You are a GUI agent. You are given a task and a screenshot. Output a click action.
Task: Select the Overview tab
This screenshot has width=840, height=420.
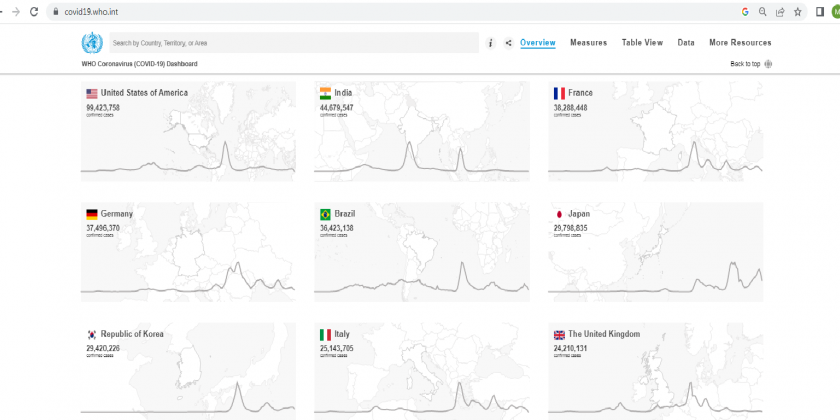pyautogui.click(x=538, y=43)
